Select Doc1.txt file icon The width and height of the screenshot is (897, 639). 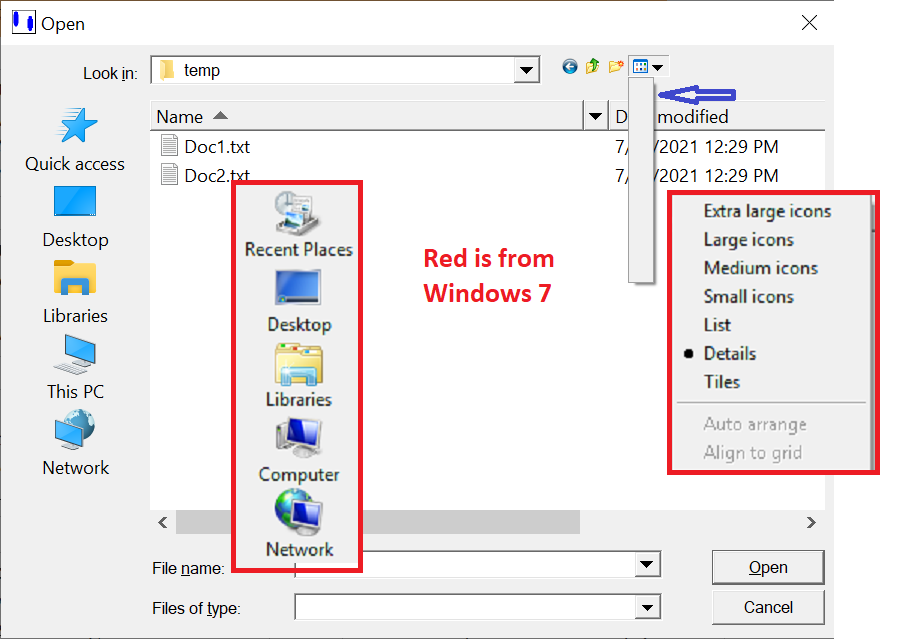pyautogui.click(x=169, y=146)
